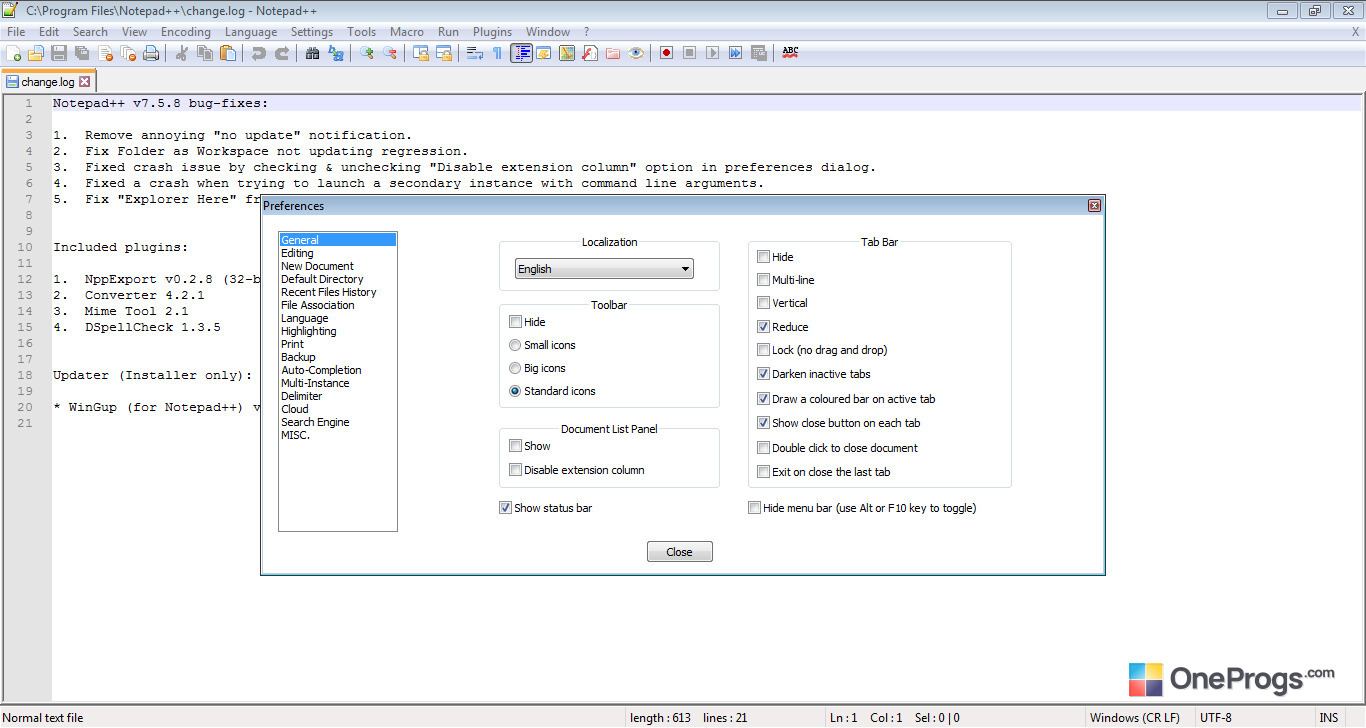Click Run macro multiple times icon
The image size is (1366, 728).
(x=736, y=53)
